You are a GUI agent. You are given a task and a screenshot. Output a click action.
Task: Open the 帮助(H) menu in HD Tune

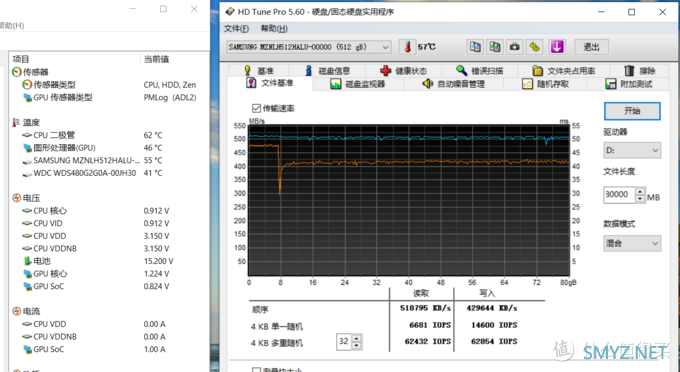coord(274,29)
